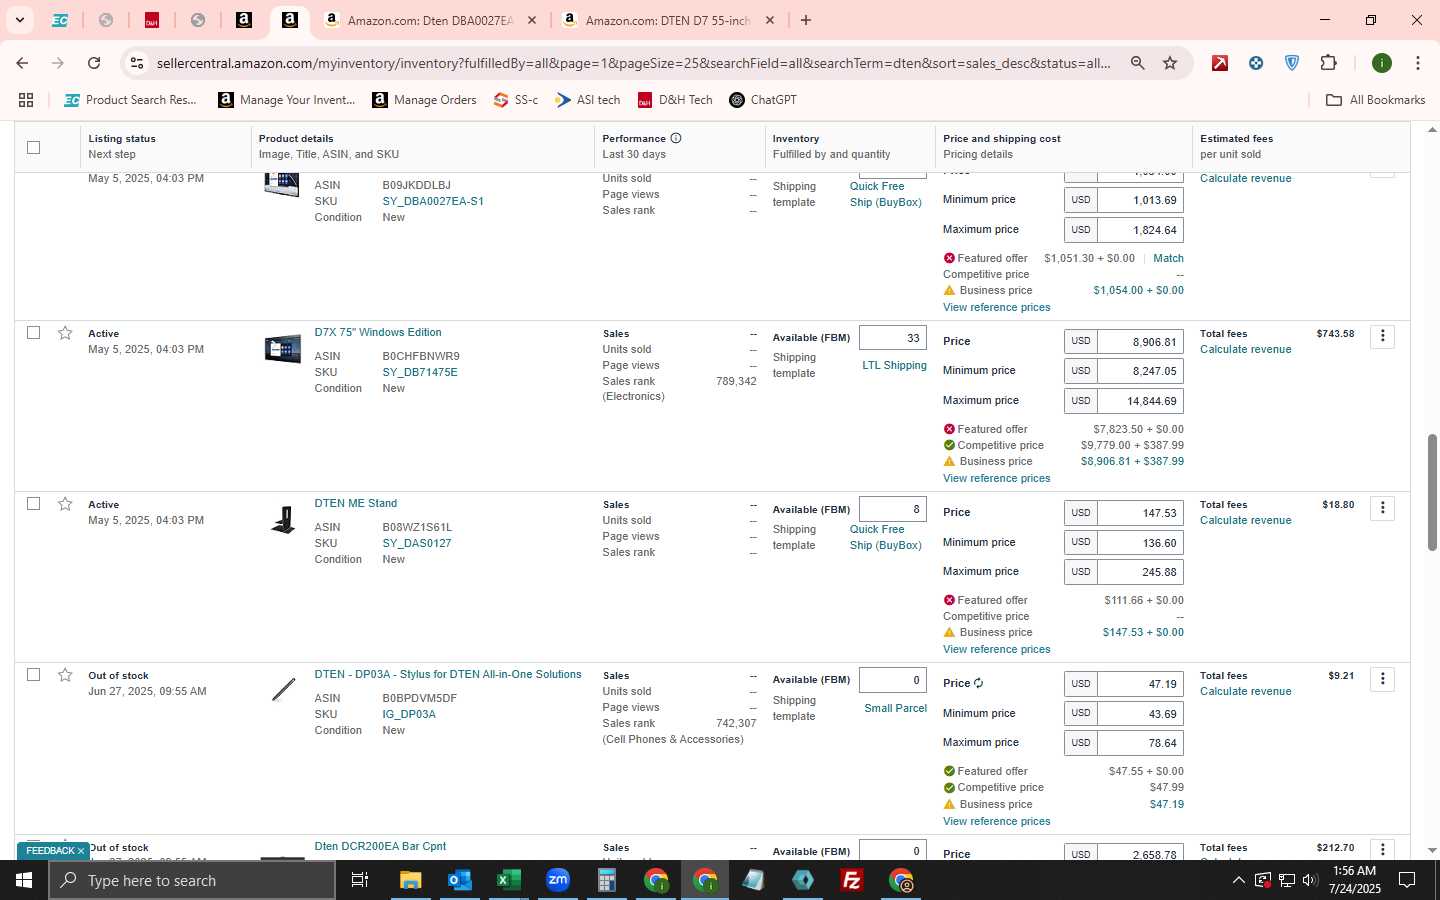Open kebab menu for DP03A Stylus row
This screenshot has height=900, width=1440.
point(1382,679)
